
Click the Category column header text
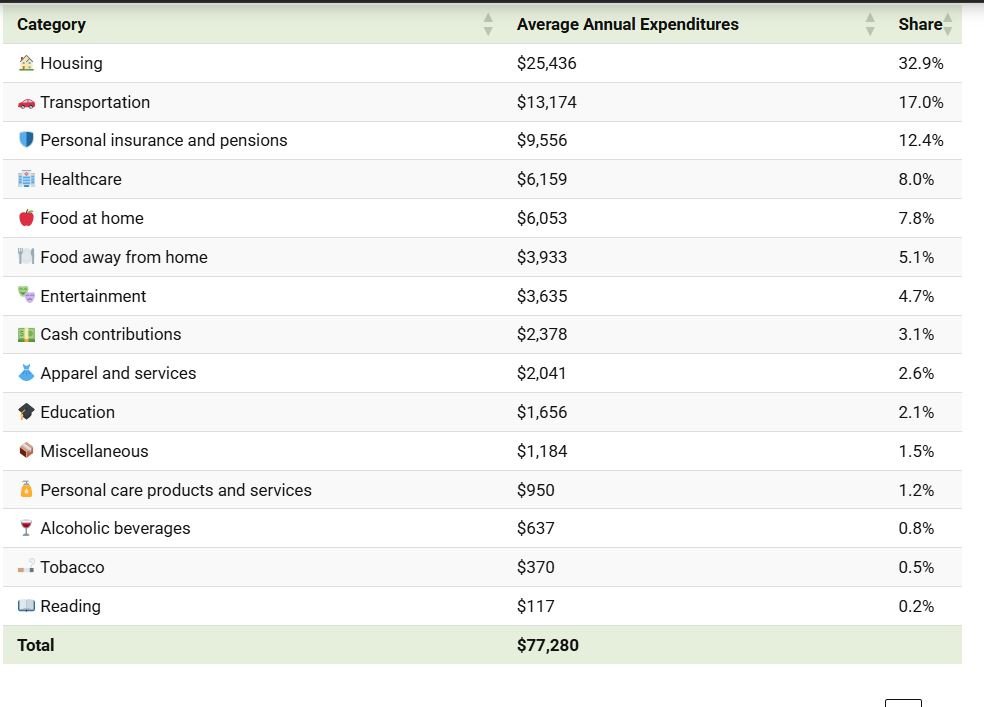[51, 24]
